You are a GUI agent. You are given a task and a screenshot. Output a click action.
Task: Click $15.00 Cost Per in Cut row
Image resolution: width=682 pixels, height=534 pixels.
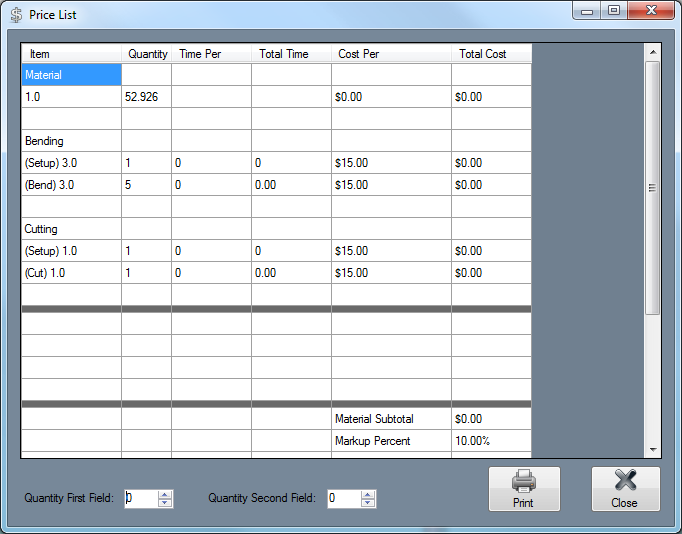[x=391, y=273]
